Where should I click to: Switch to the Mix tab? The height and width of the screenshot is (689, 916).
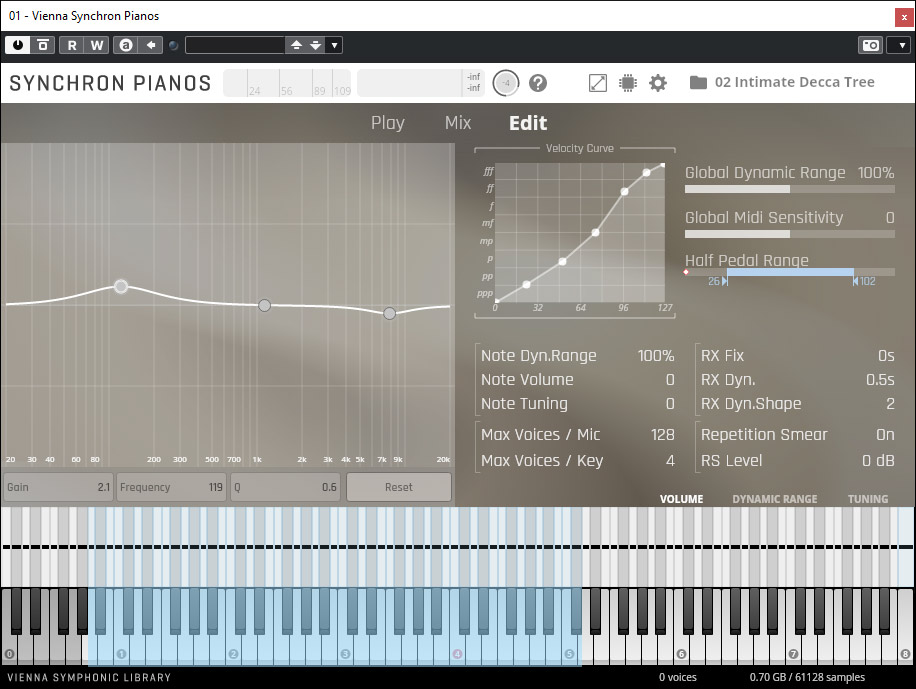coord(458,123)
